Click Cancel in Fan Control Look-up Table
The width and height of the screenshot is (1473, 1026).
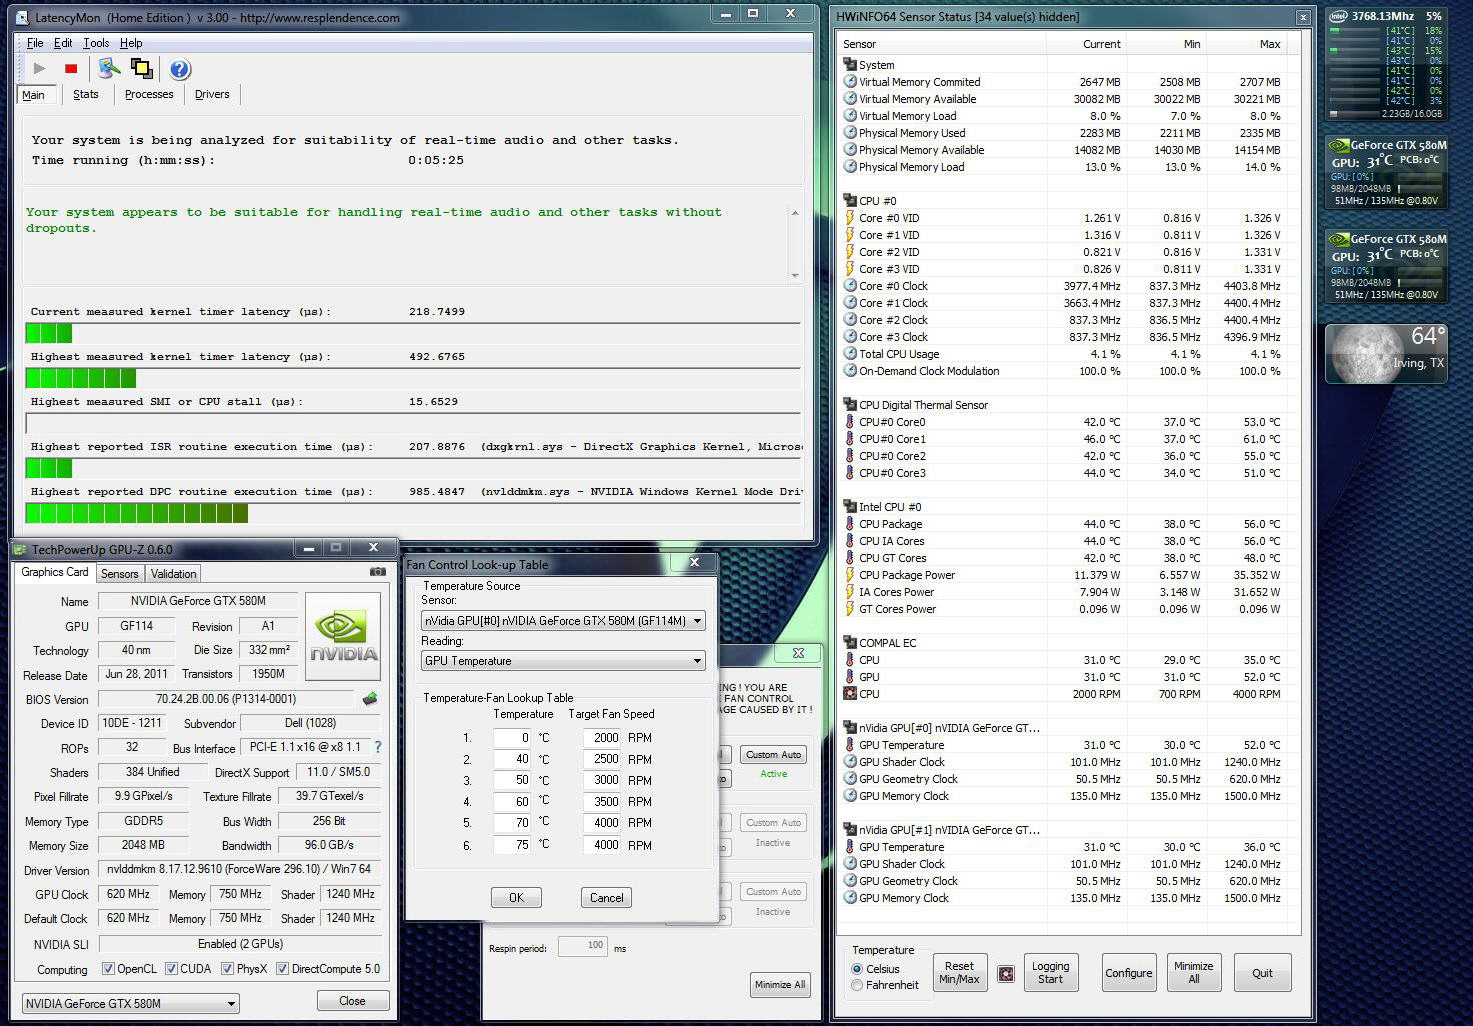(x=606, y=898)
